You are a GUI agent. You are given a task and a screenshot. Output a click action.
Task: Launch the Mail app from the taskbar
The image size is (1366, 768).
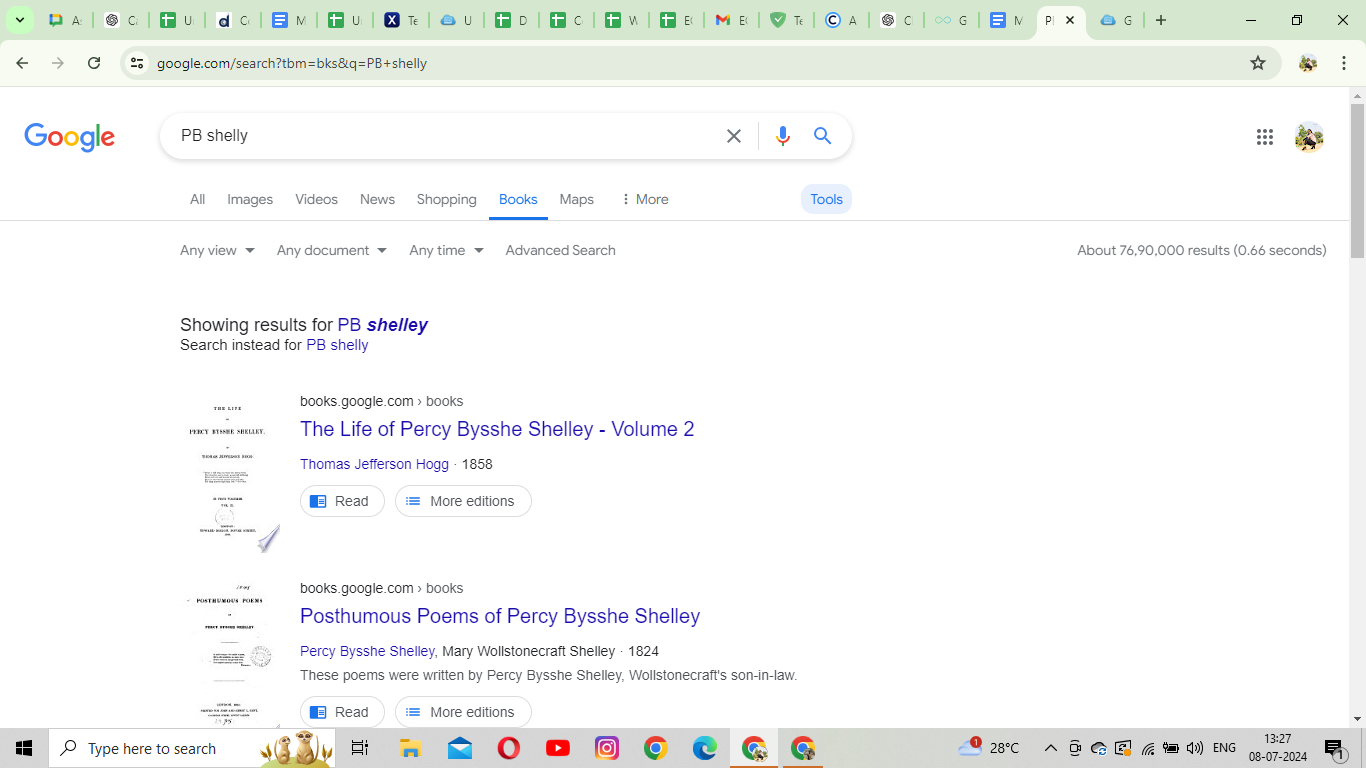point(459,748)
